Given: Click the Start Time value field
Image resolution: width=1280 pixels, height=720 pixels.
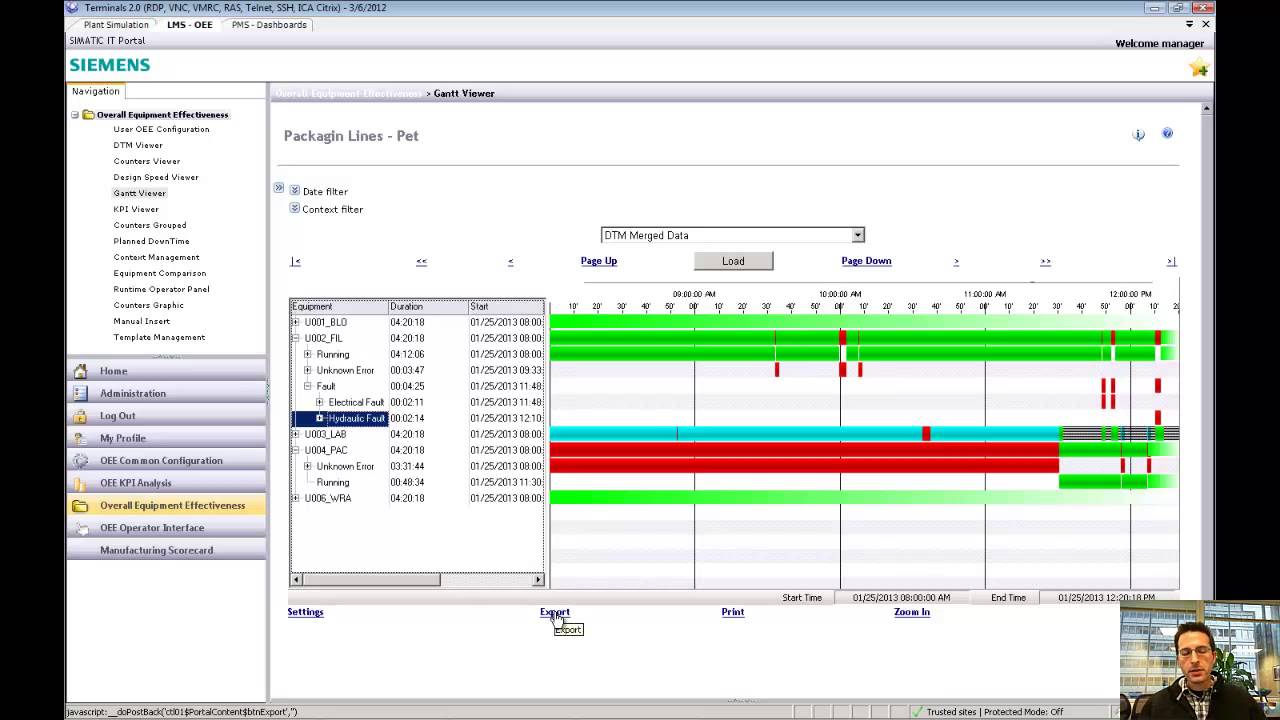Looking at the screenshot, I should [x=901, y=598].
